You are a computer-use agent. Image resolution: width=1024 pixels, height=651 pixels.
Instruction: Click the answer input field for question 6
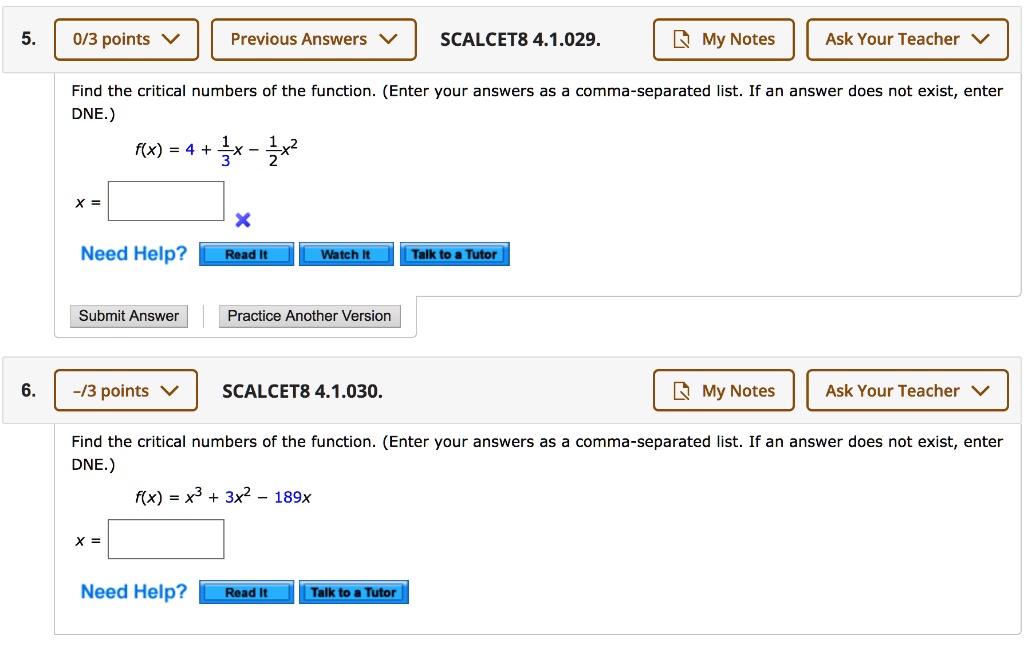(165, 538)
